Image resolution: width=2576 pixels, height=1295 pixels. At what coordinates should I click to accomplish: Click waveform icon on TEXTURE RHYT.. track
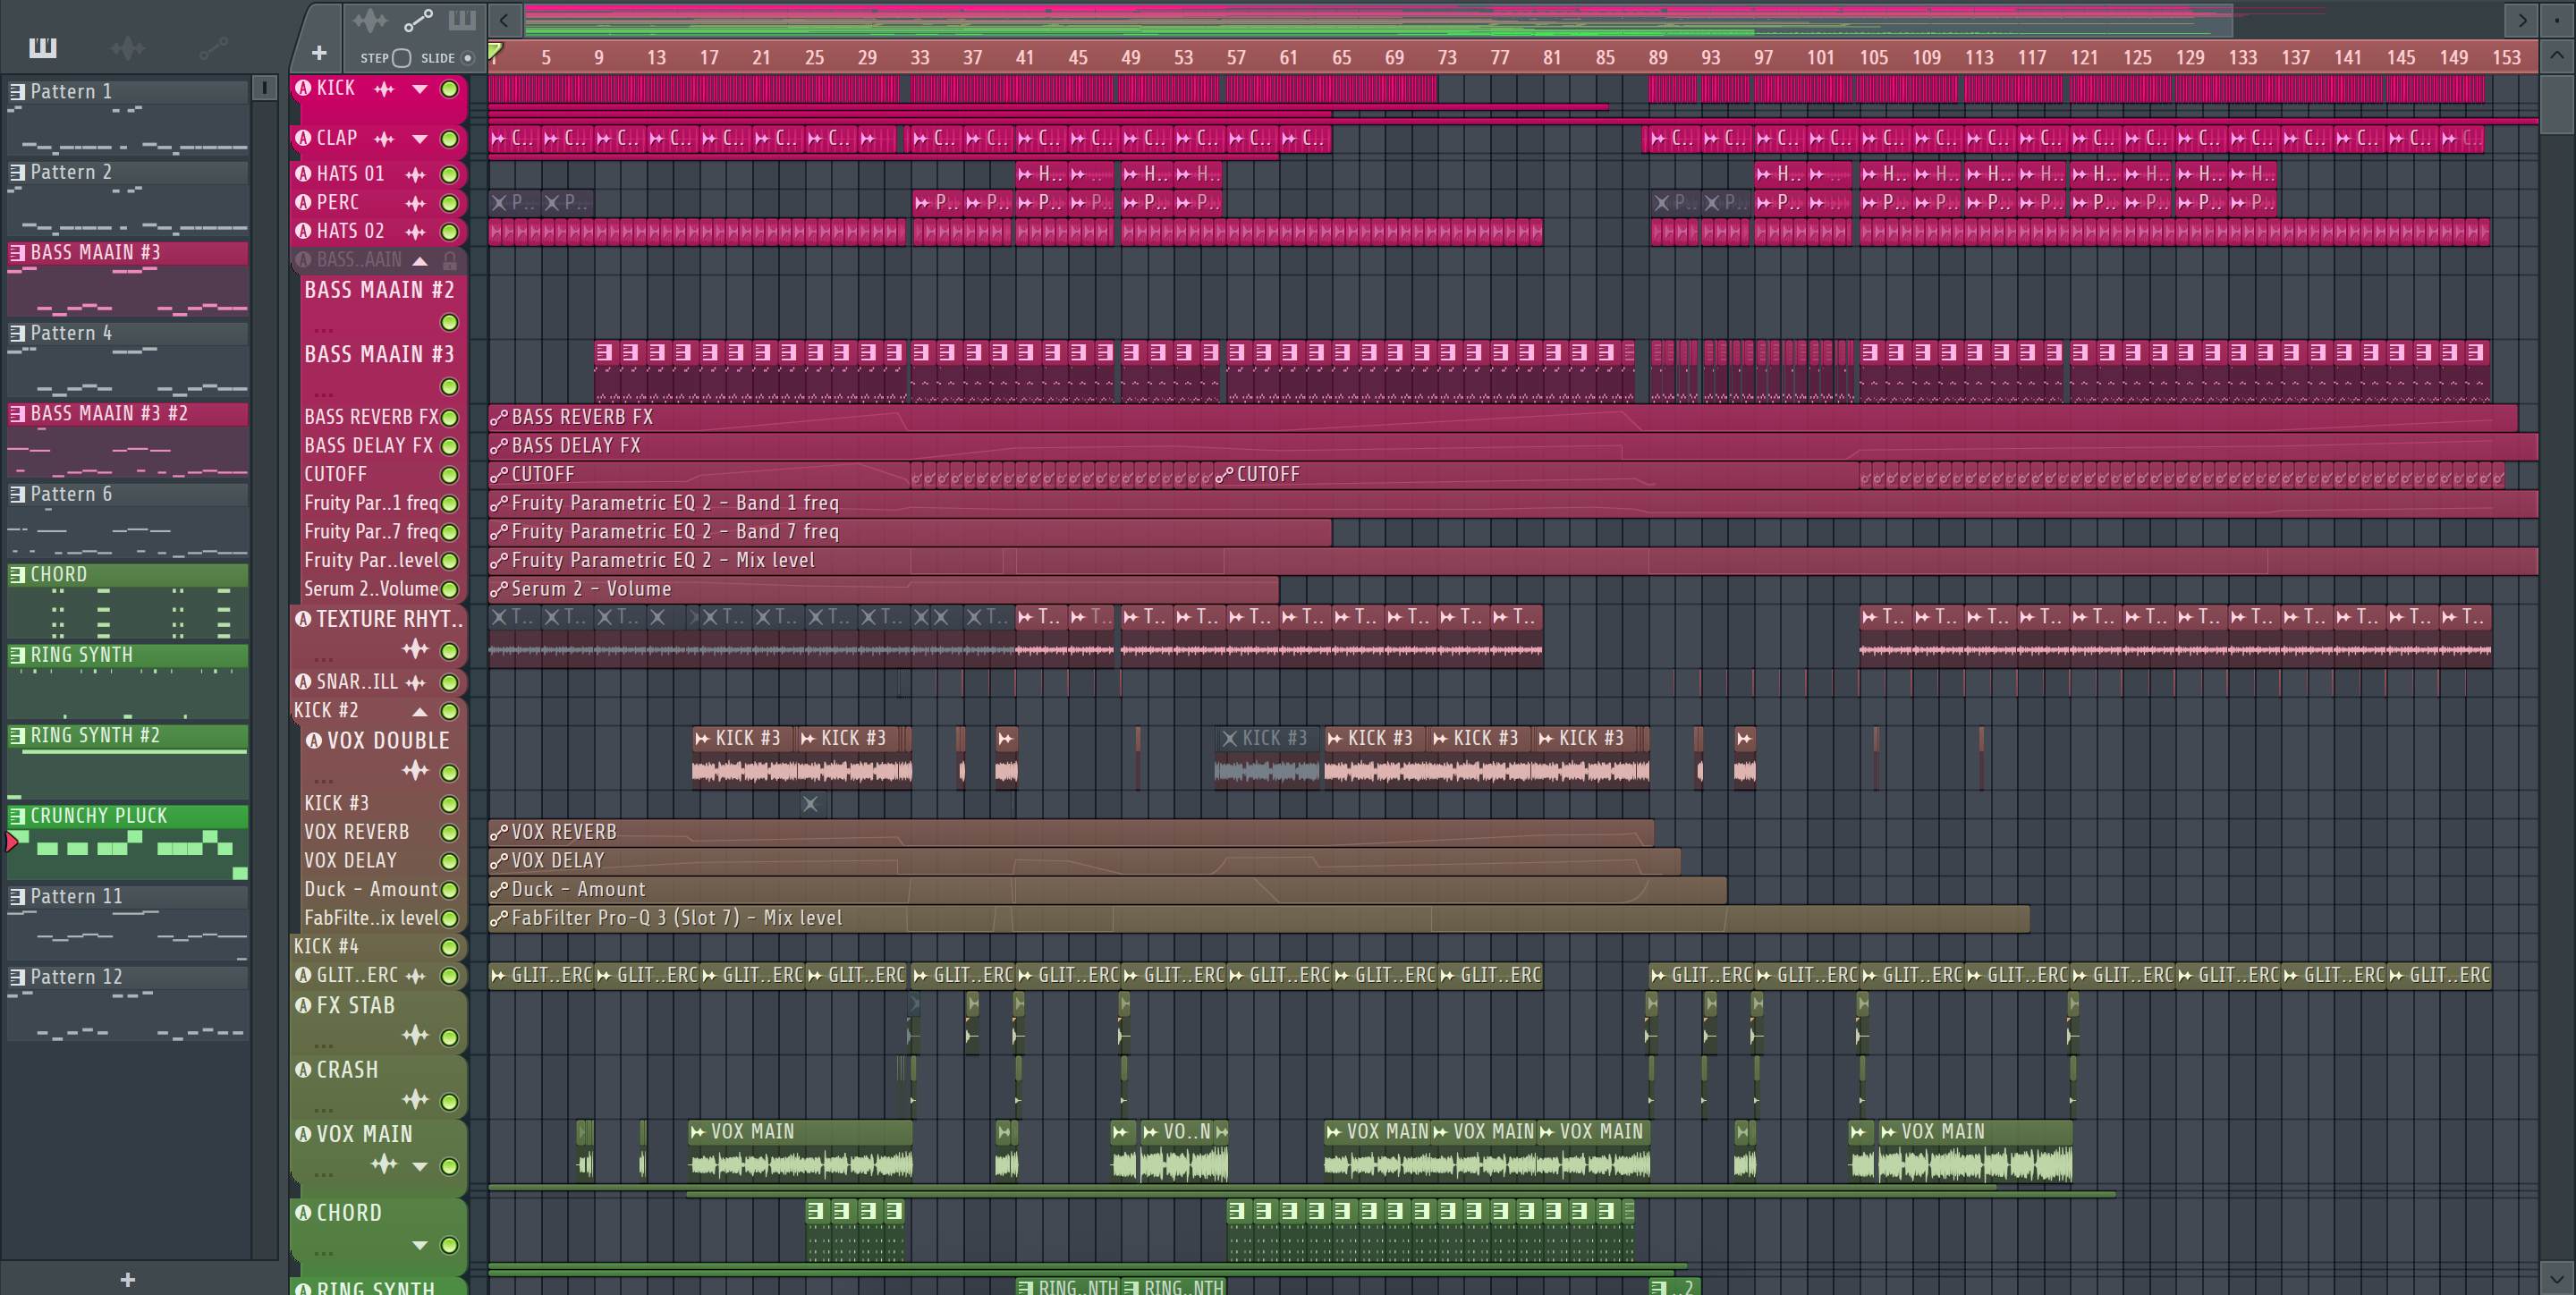coord(415,650)
